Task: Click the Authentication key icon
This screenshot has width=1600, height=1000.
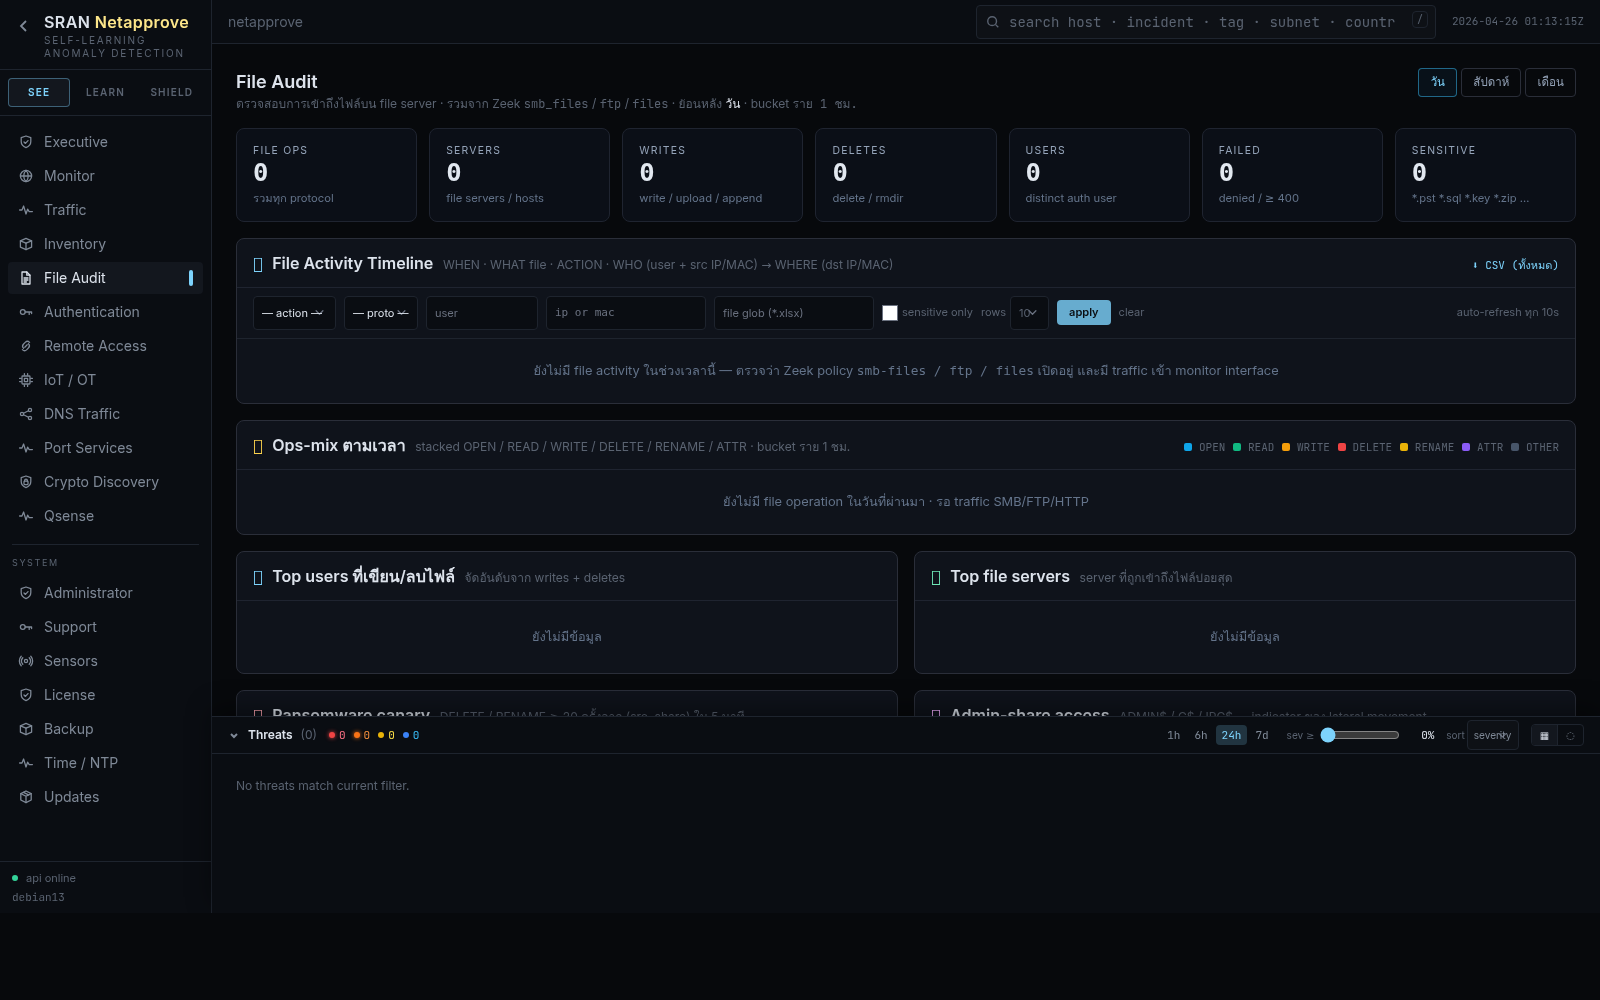Action: (26, 312)
